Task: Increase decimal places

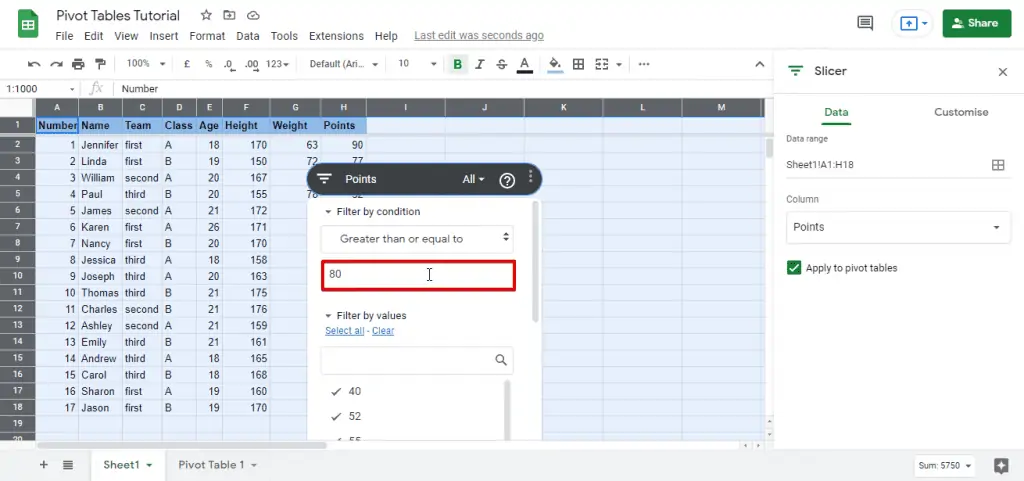Action: (x=251, y=64)
